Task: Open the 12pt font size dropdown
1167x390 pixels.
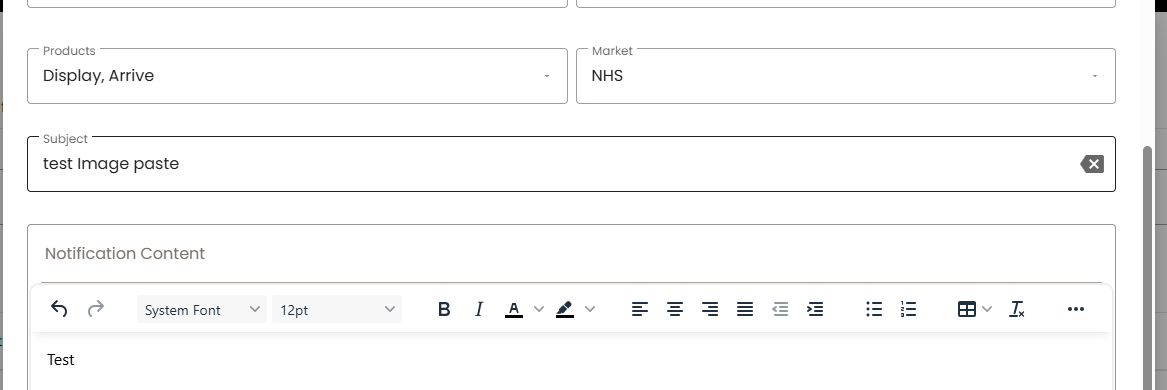Action: click(337, 310)
